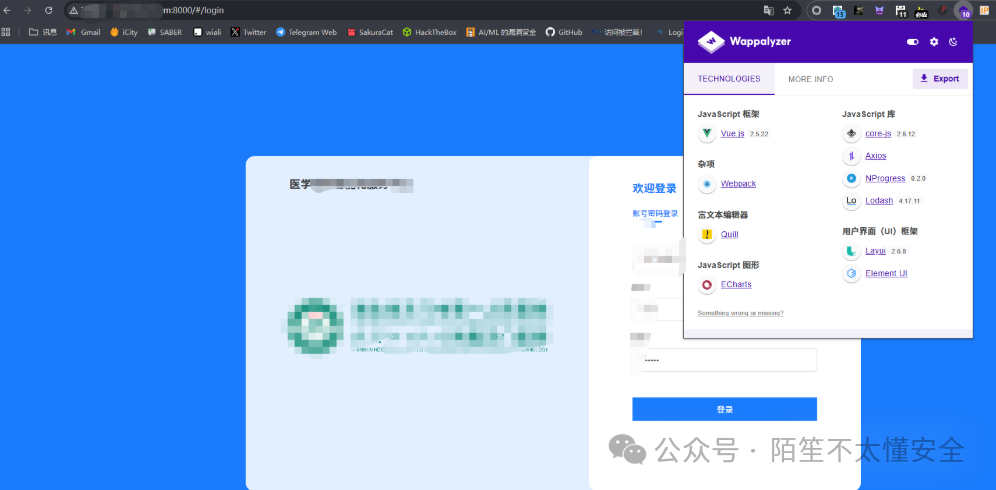Open the GitHub bookmark
The height and width of the screenshot is (490, 996).
click(x=563, y=32)
